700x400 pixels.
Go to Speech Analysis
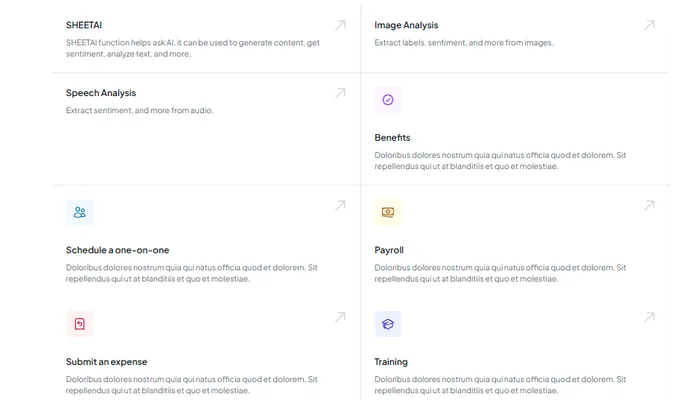101,93
